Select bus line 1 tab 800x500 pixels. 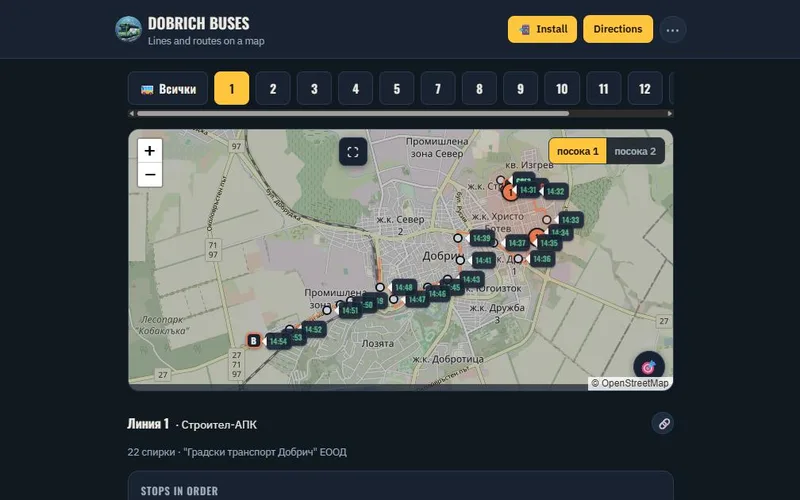(232, 89)
